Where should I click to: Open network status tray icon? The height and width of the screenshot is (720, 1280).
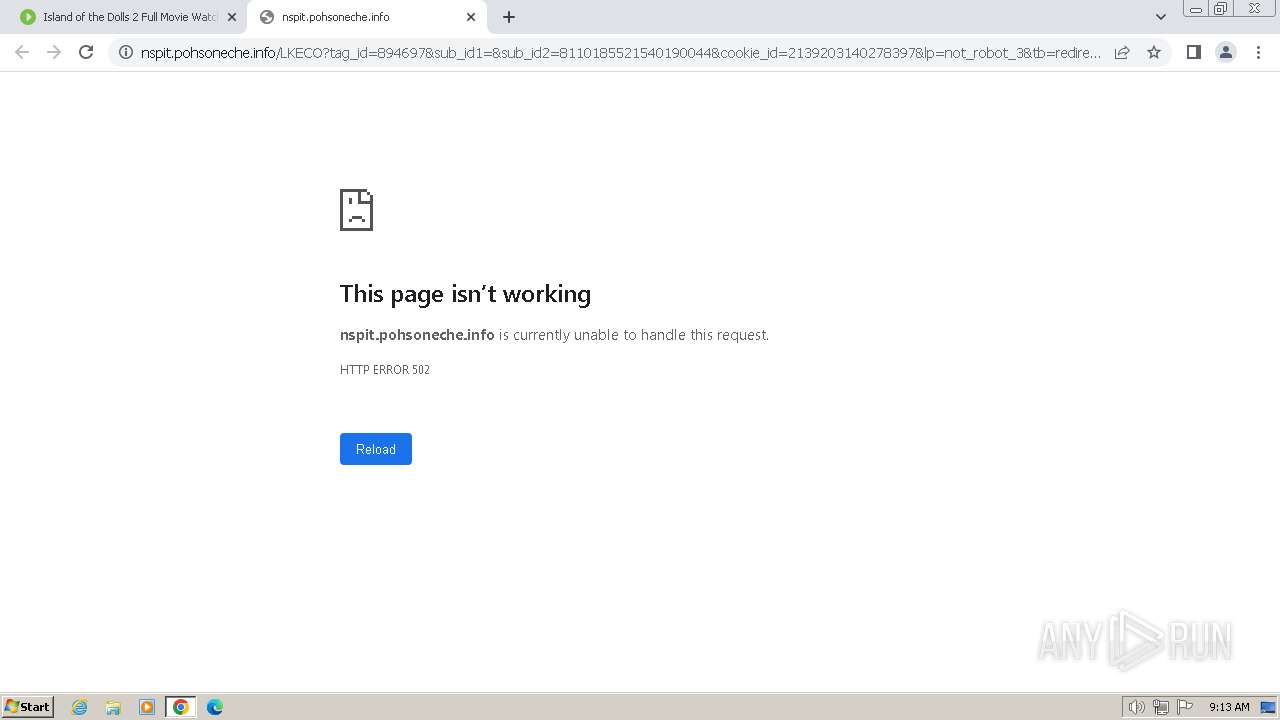click(1161, 707)
